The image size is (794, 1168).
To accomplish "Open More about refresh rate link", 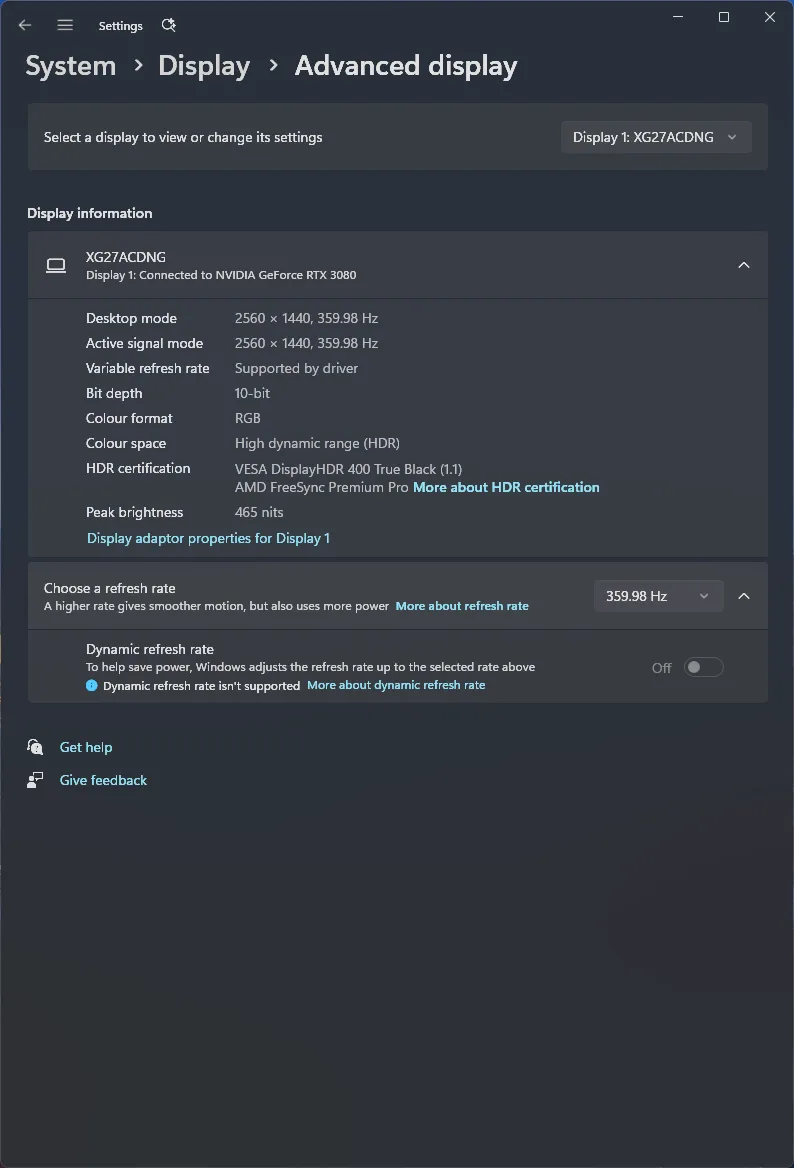I will [x=462, y=606].
